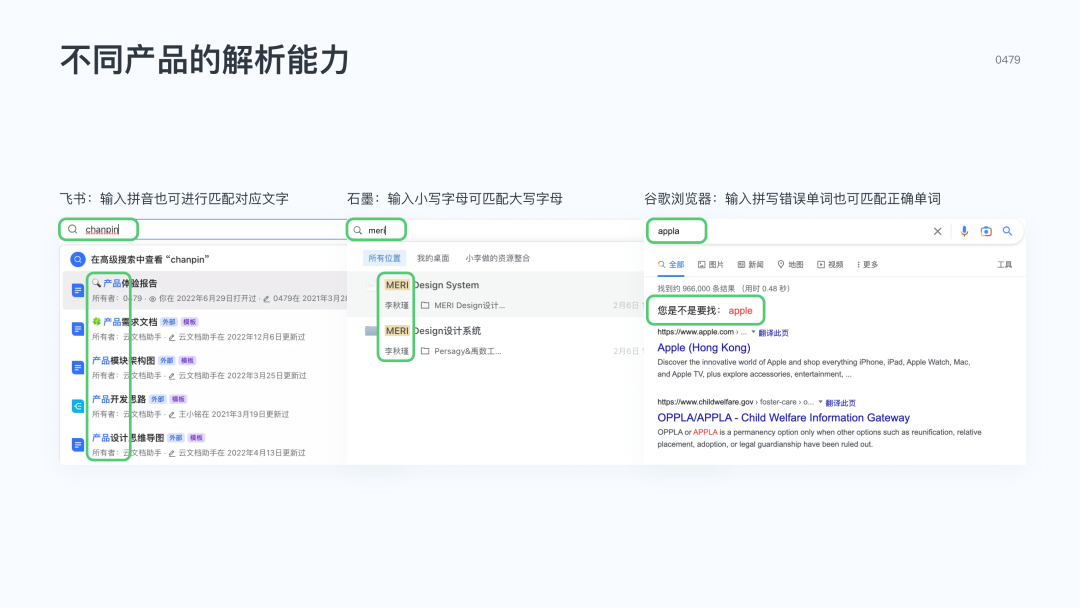Screen dimensions: 1080x608
Task: Expand the 更多 menu in Google tabs
Action: pyautogui.click(x=868, y=264)
